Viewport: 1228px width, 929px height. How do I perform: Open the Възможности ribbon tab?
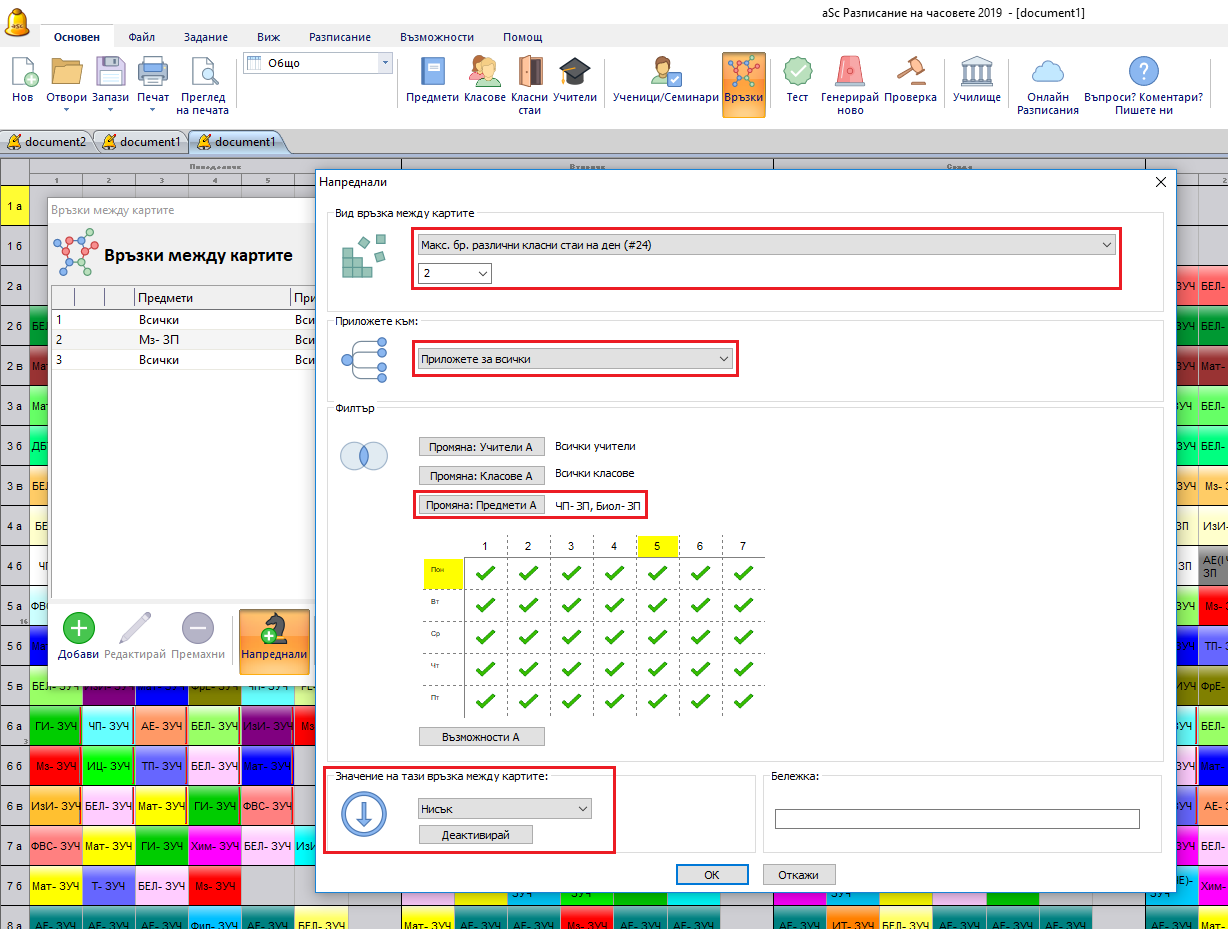pos(436,37)
